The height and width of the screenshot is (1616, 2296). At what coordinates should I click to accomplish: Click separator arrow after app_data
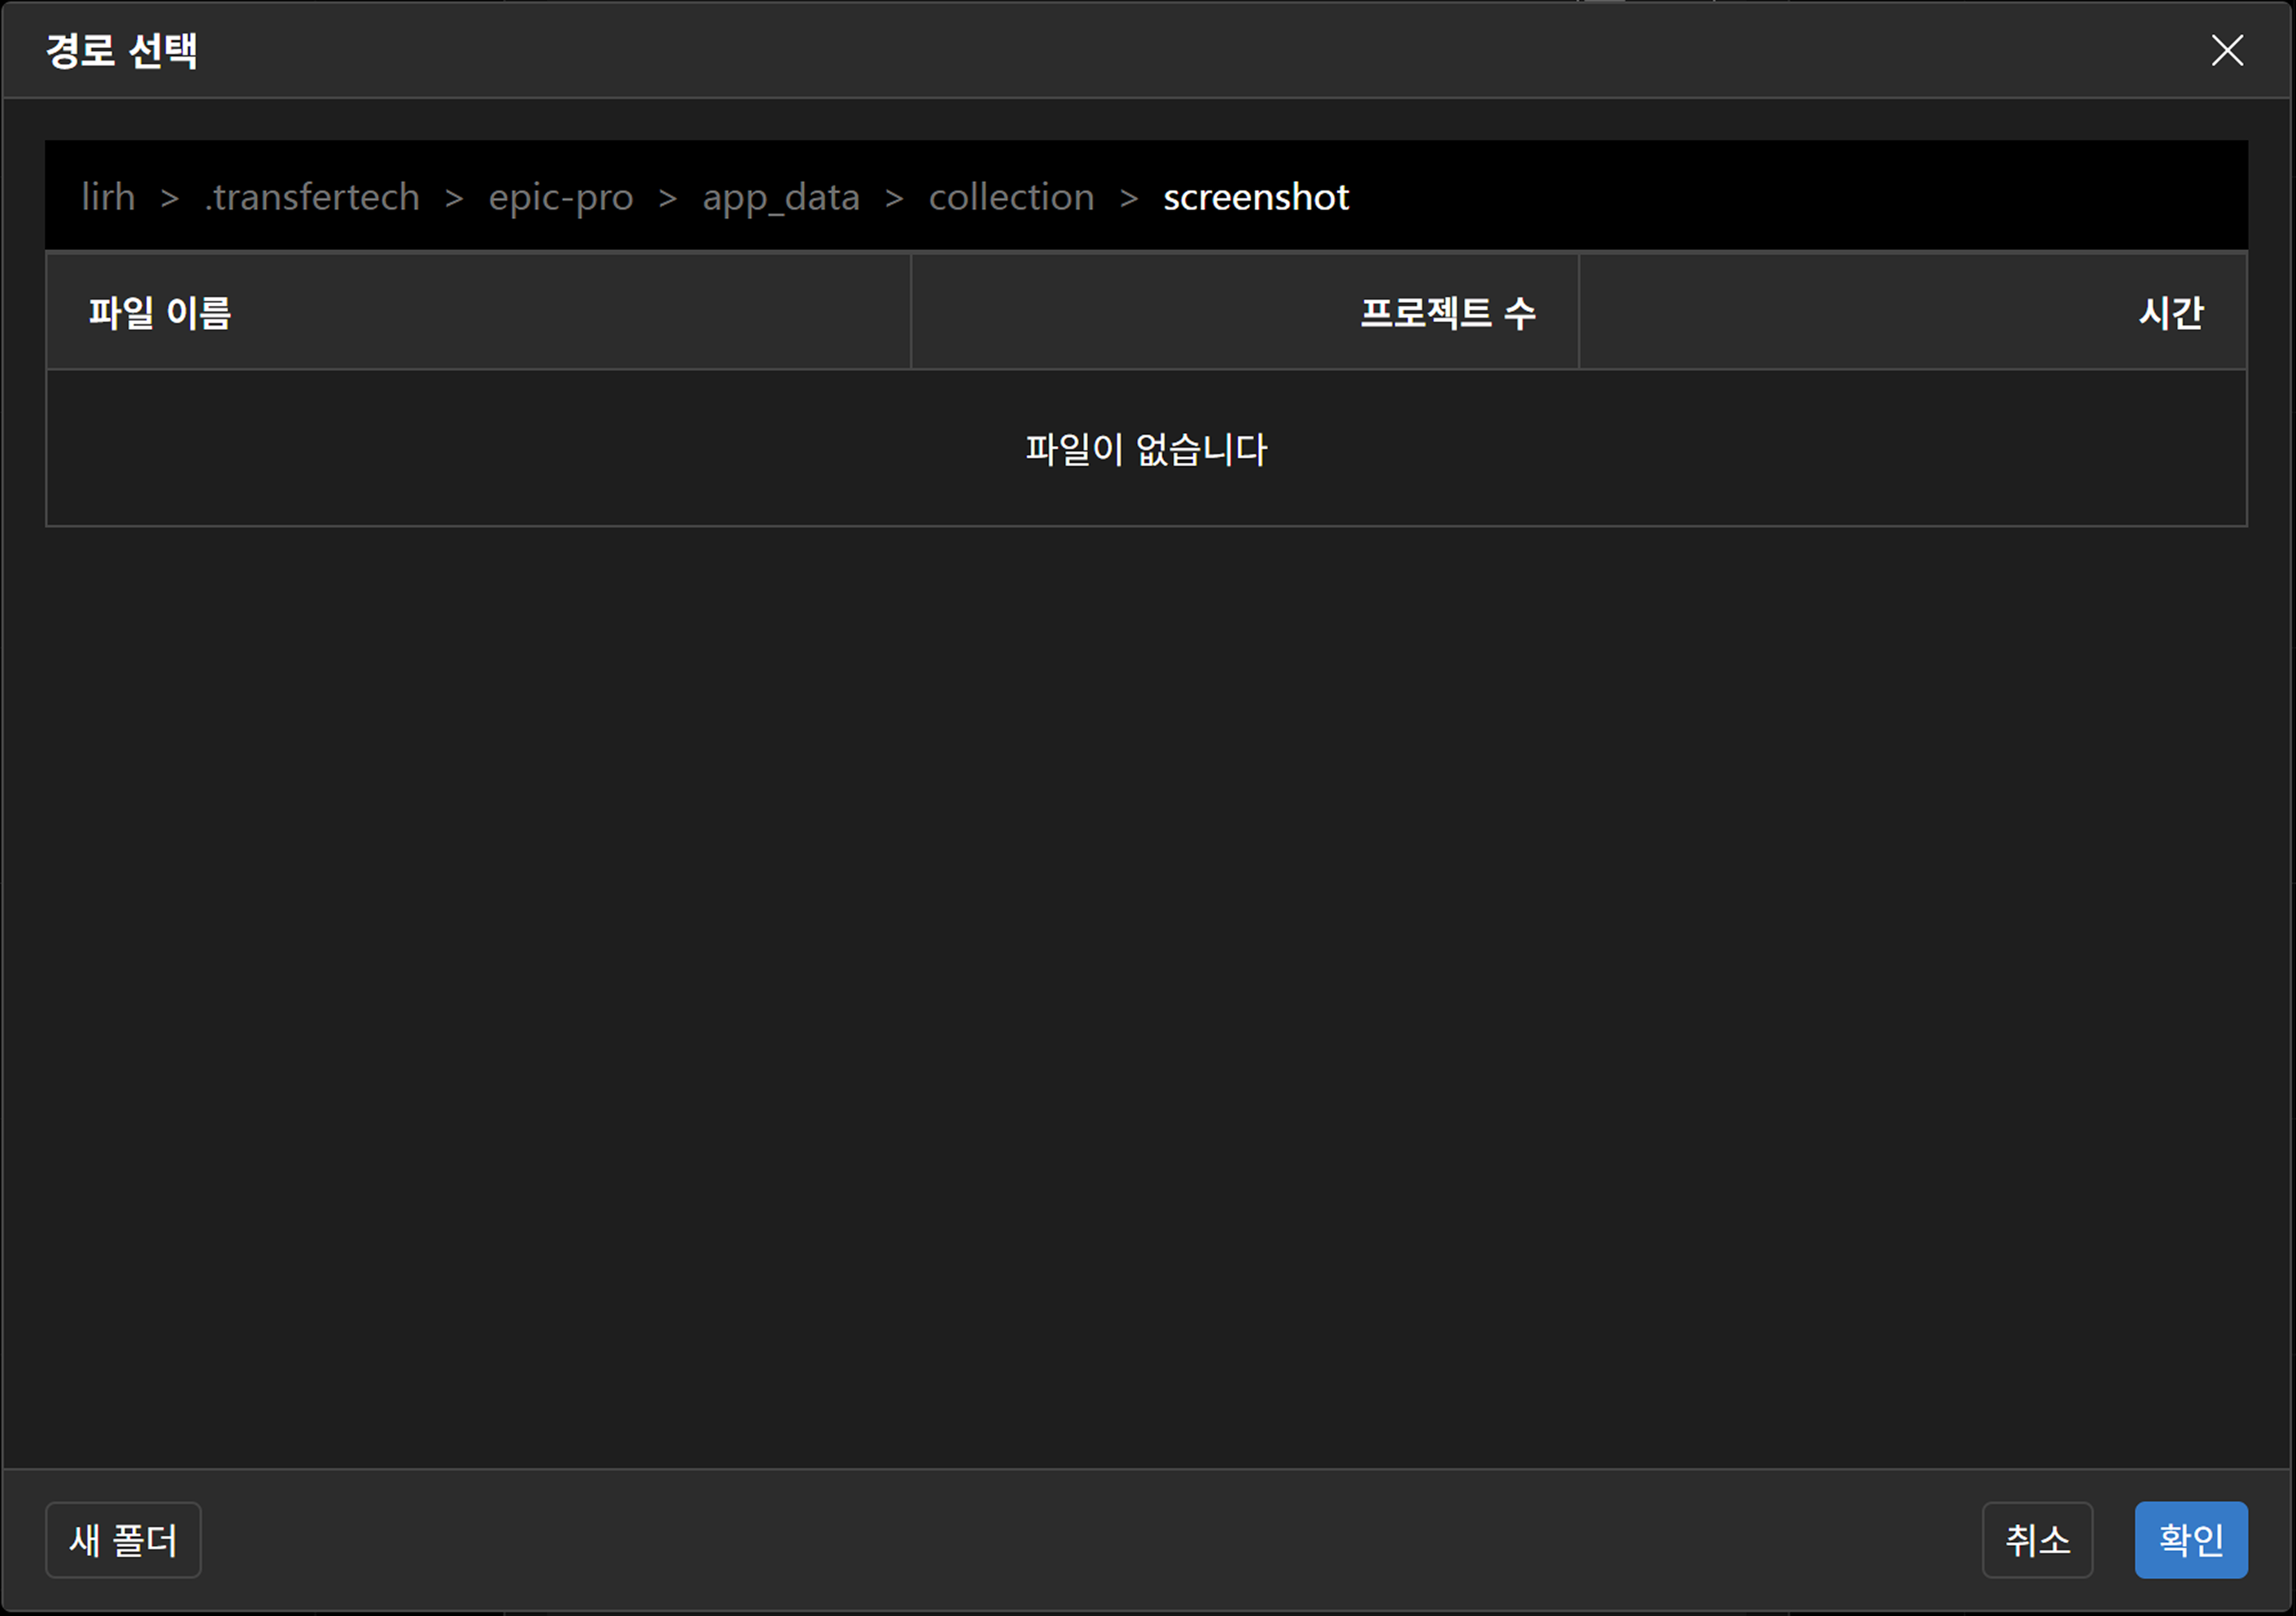click(x=894, y=198)
